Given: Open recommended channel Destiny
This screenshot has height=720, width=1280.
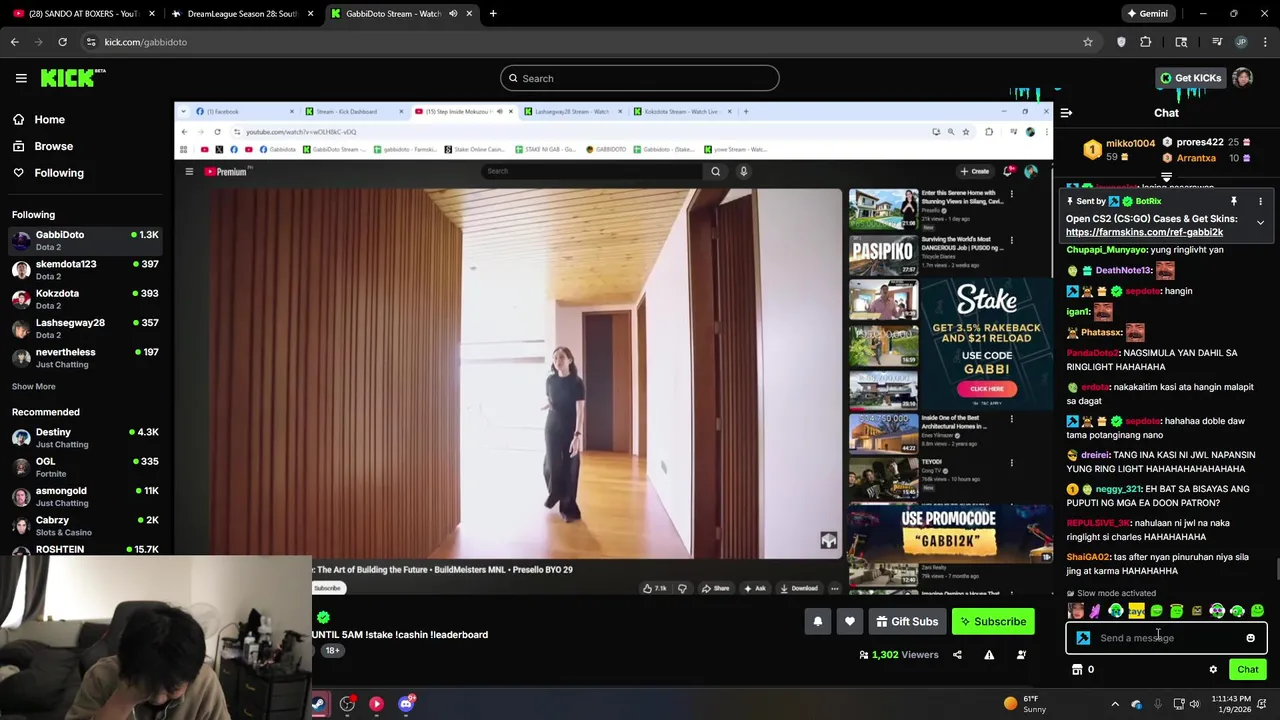Looking at the screenshot, I should tap(85, 437).
